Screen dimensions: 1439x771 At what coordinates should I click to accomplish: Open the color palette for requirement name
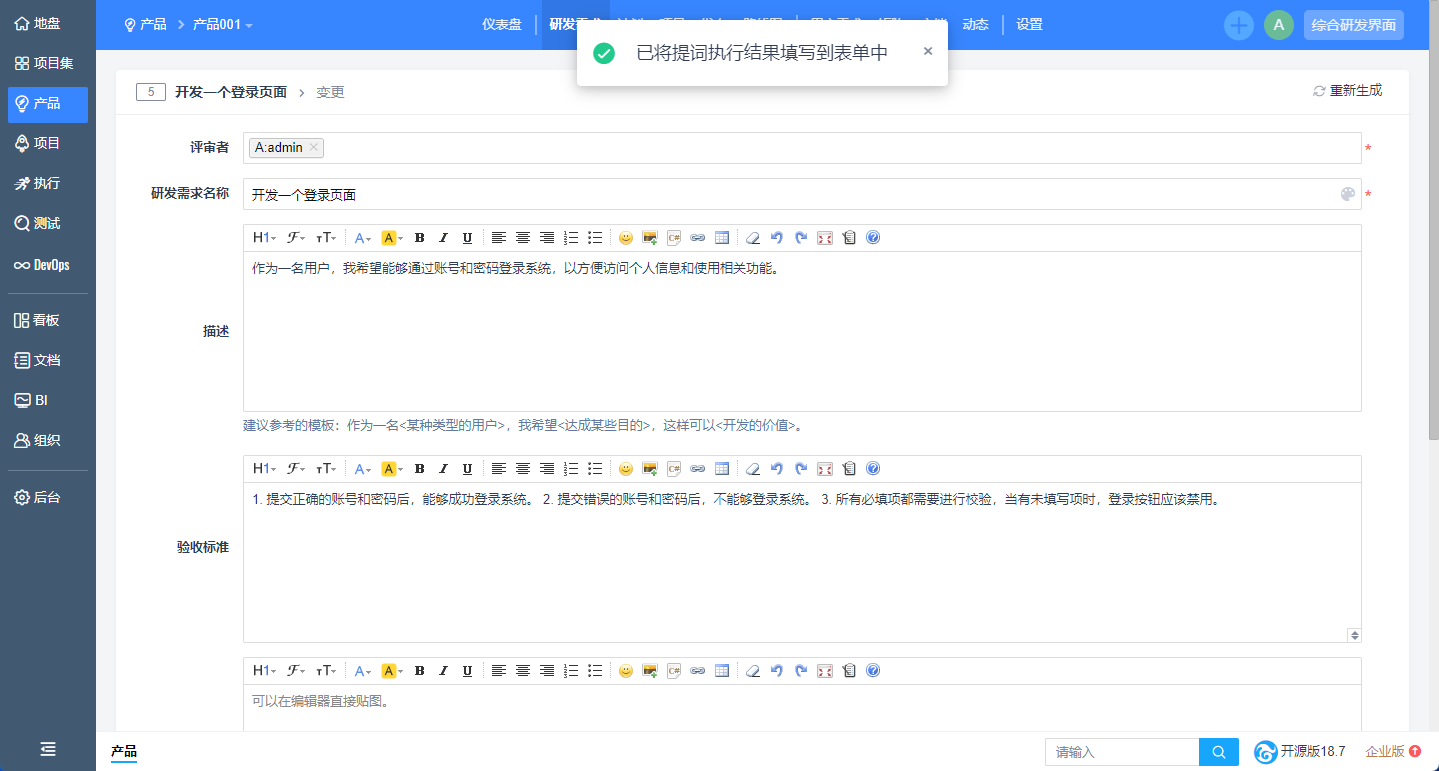[x=1348, y=195]
